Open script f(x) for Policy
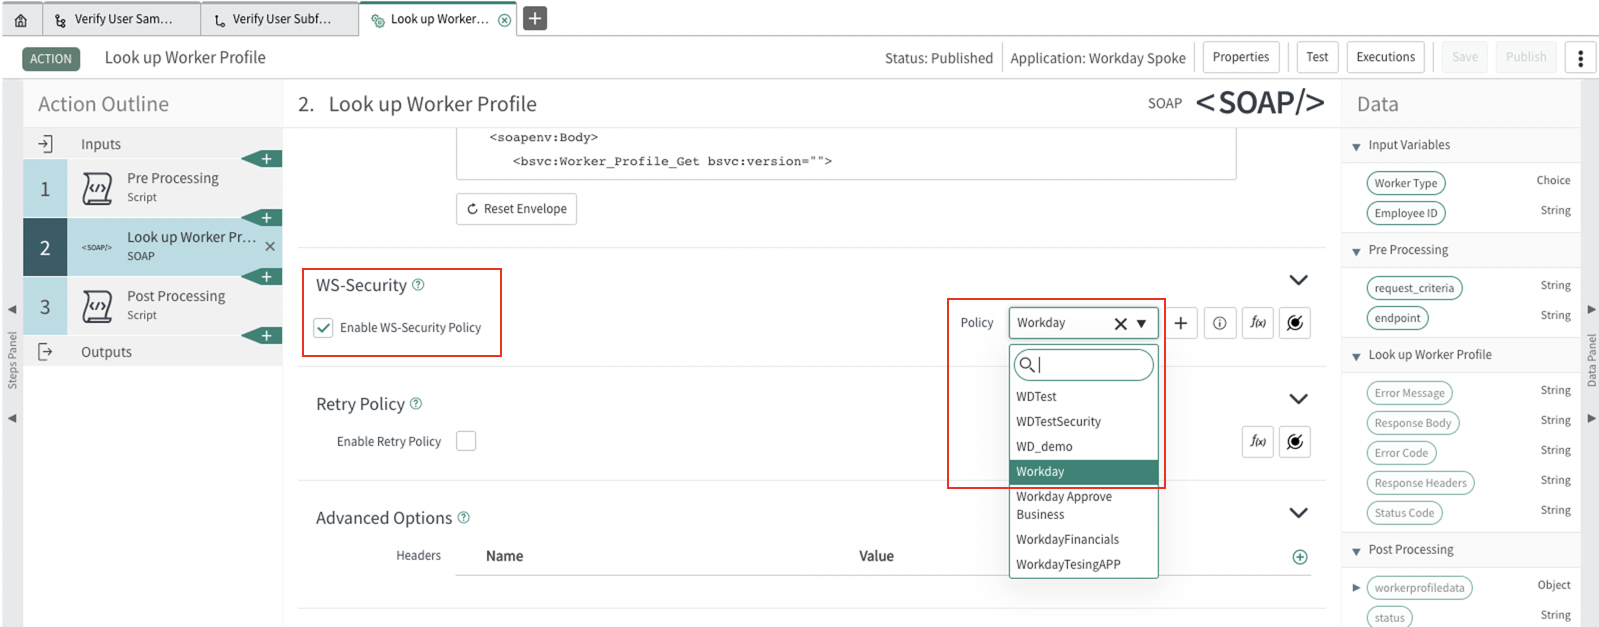This screenshot has height=627, width=1599. [x=1258, y=323]
